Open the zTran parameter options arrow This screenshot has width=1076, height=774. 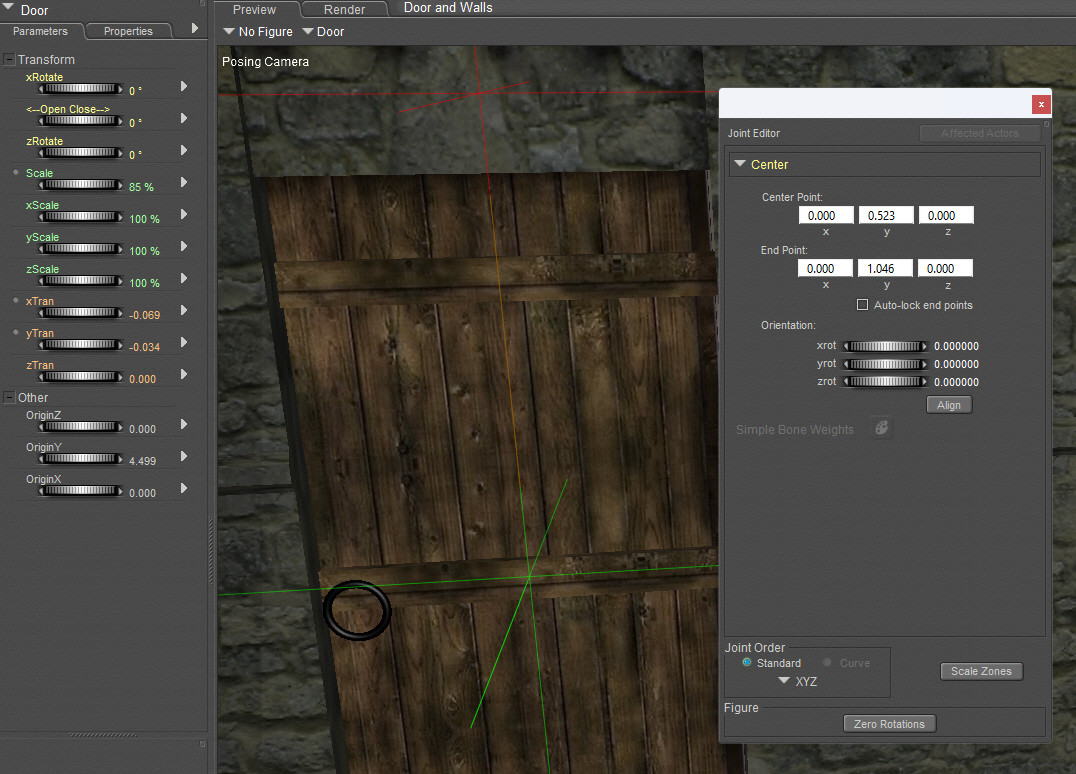tap(184, 375)
